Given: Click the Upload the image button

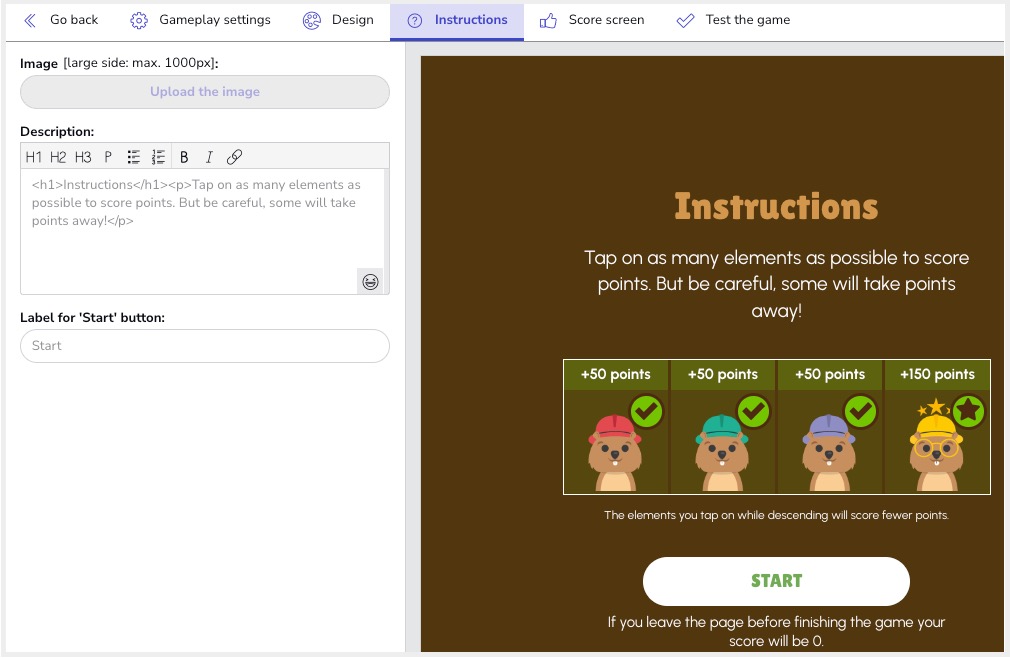Looking at the screenshot, I should pos(205,92).
